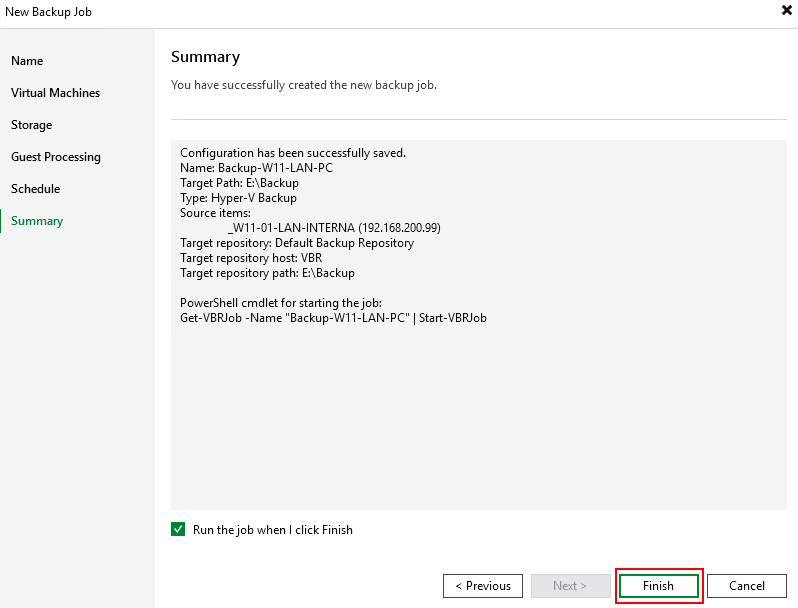Click the 'Run the job when I click Finish' label
Image resolution: width=798 pixels, height=608 pixels.
(x=273, y=530)
